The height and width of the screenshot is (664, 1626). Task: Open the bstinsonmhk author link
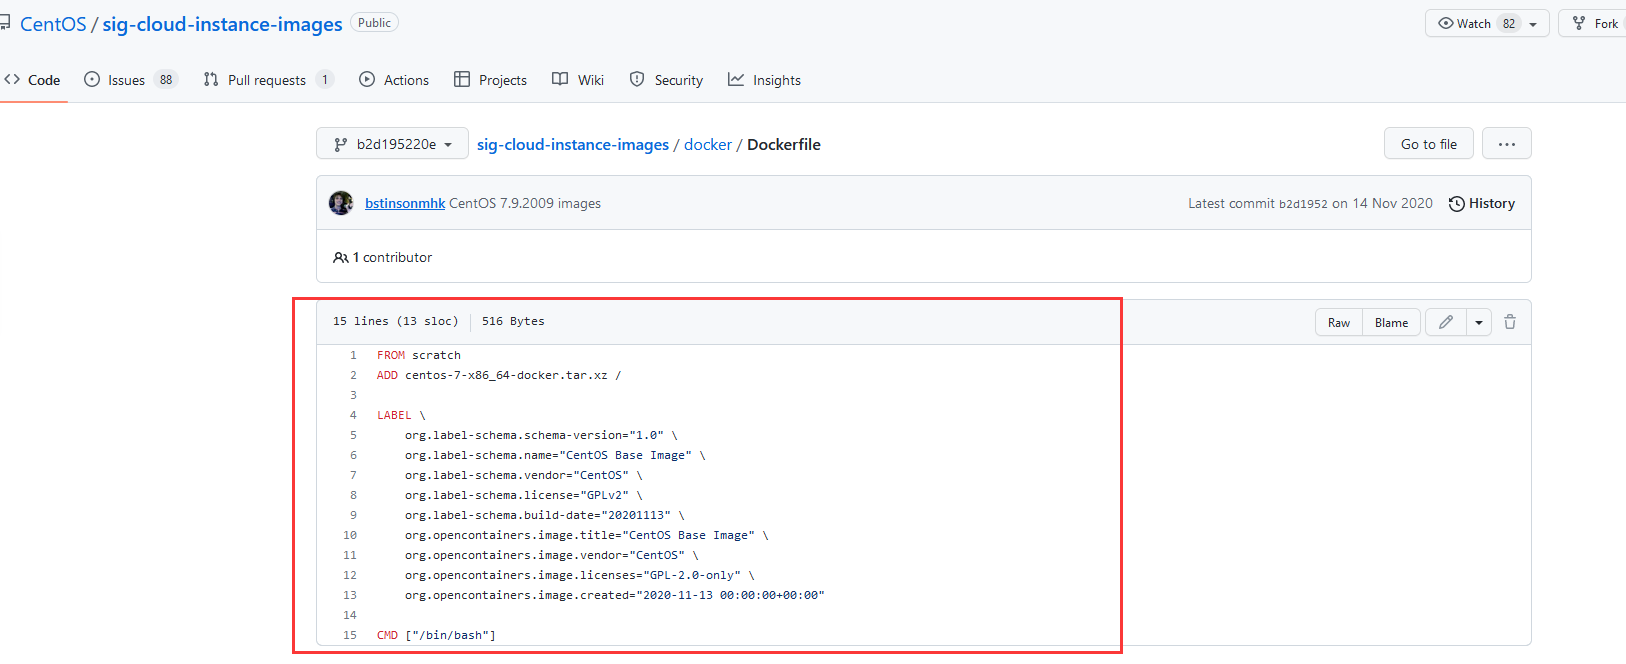click(x=405, y=203)
